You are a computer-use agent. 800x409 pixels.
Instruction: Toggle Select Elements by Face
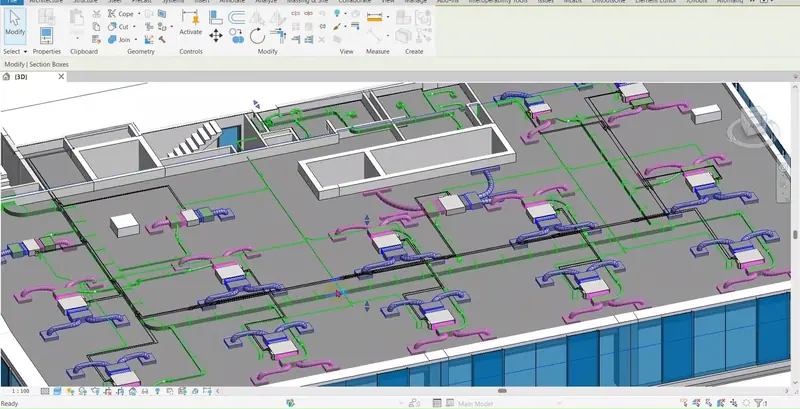pyautogui.click(x=722, y=403)
